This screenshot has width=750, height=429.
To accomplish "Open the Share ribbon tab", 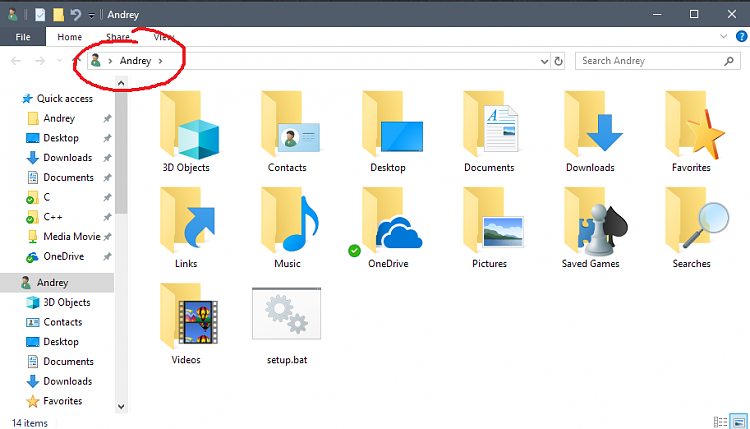I will point(118,37).
